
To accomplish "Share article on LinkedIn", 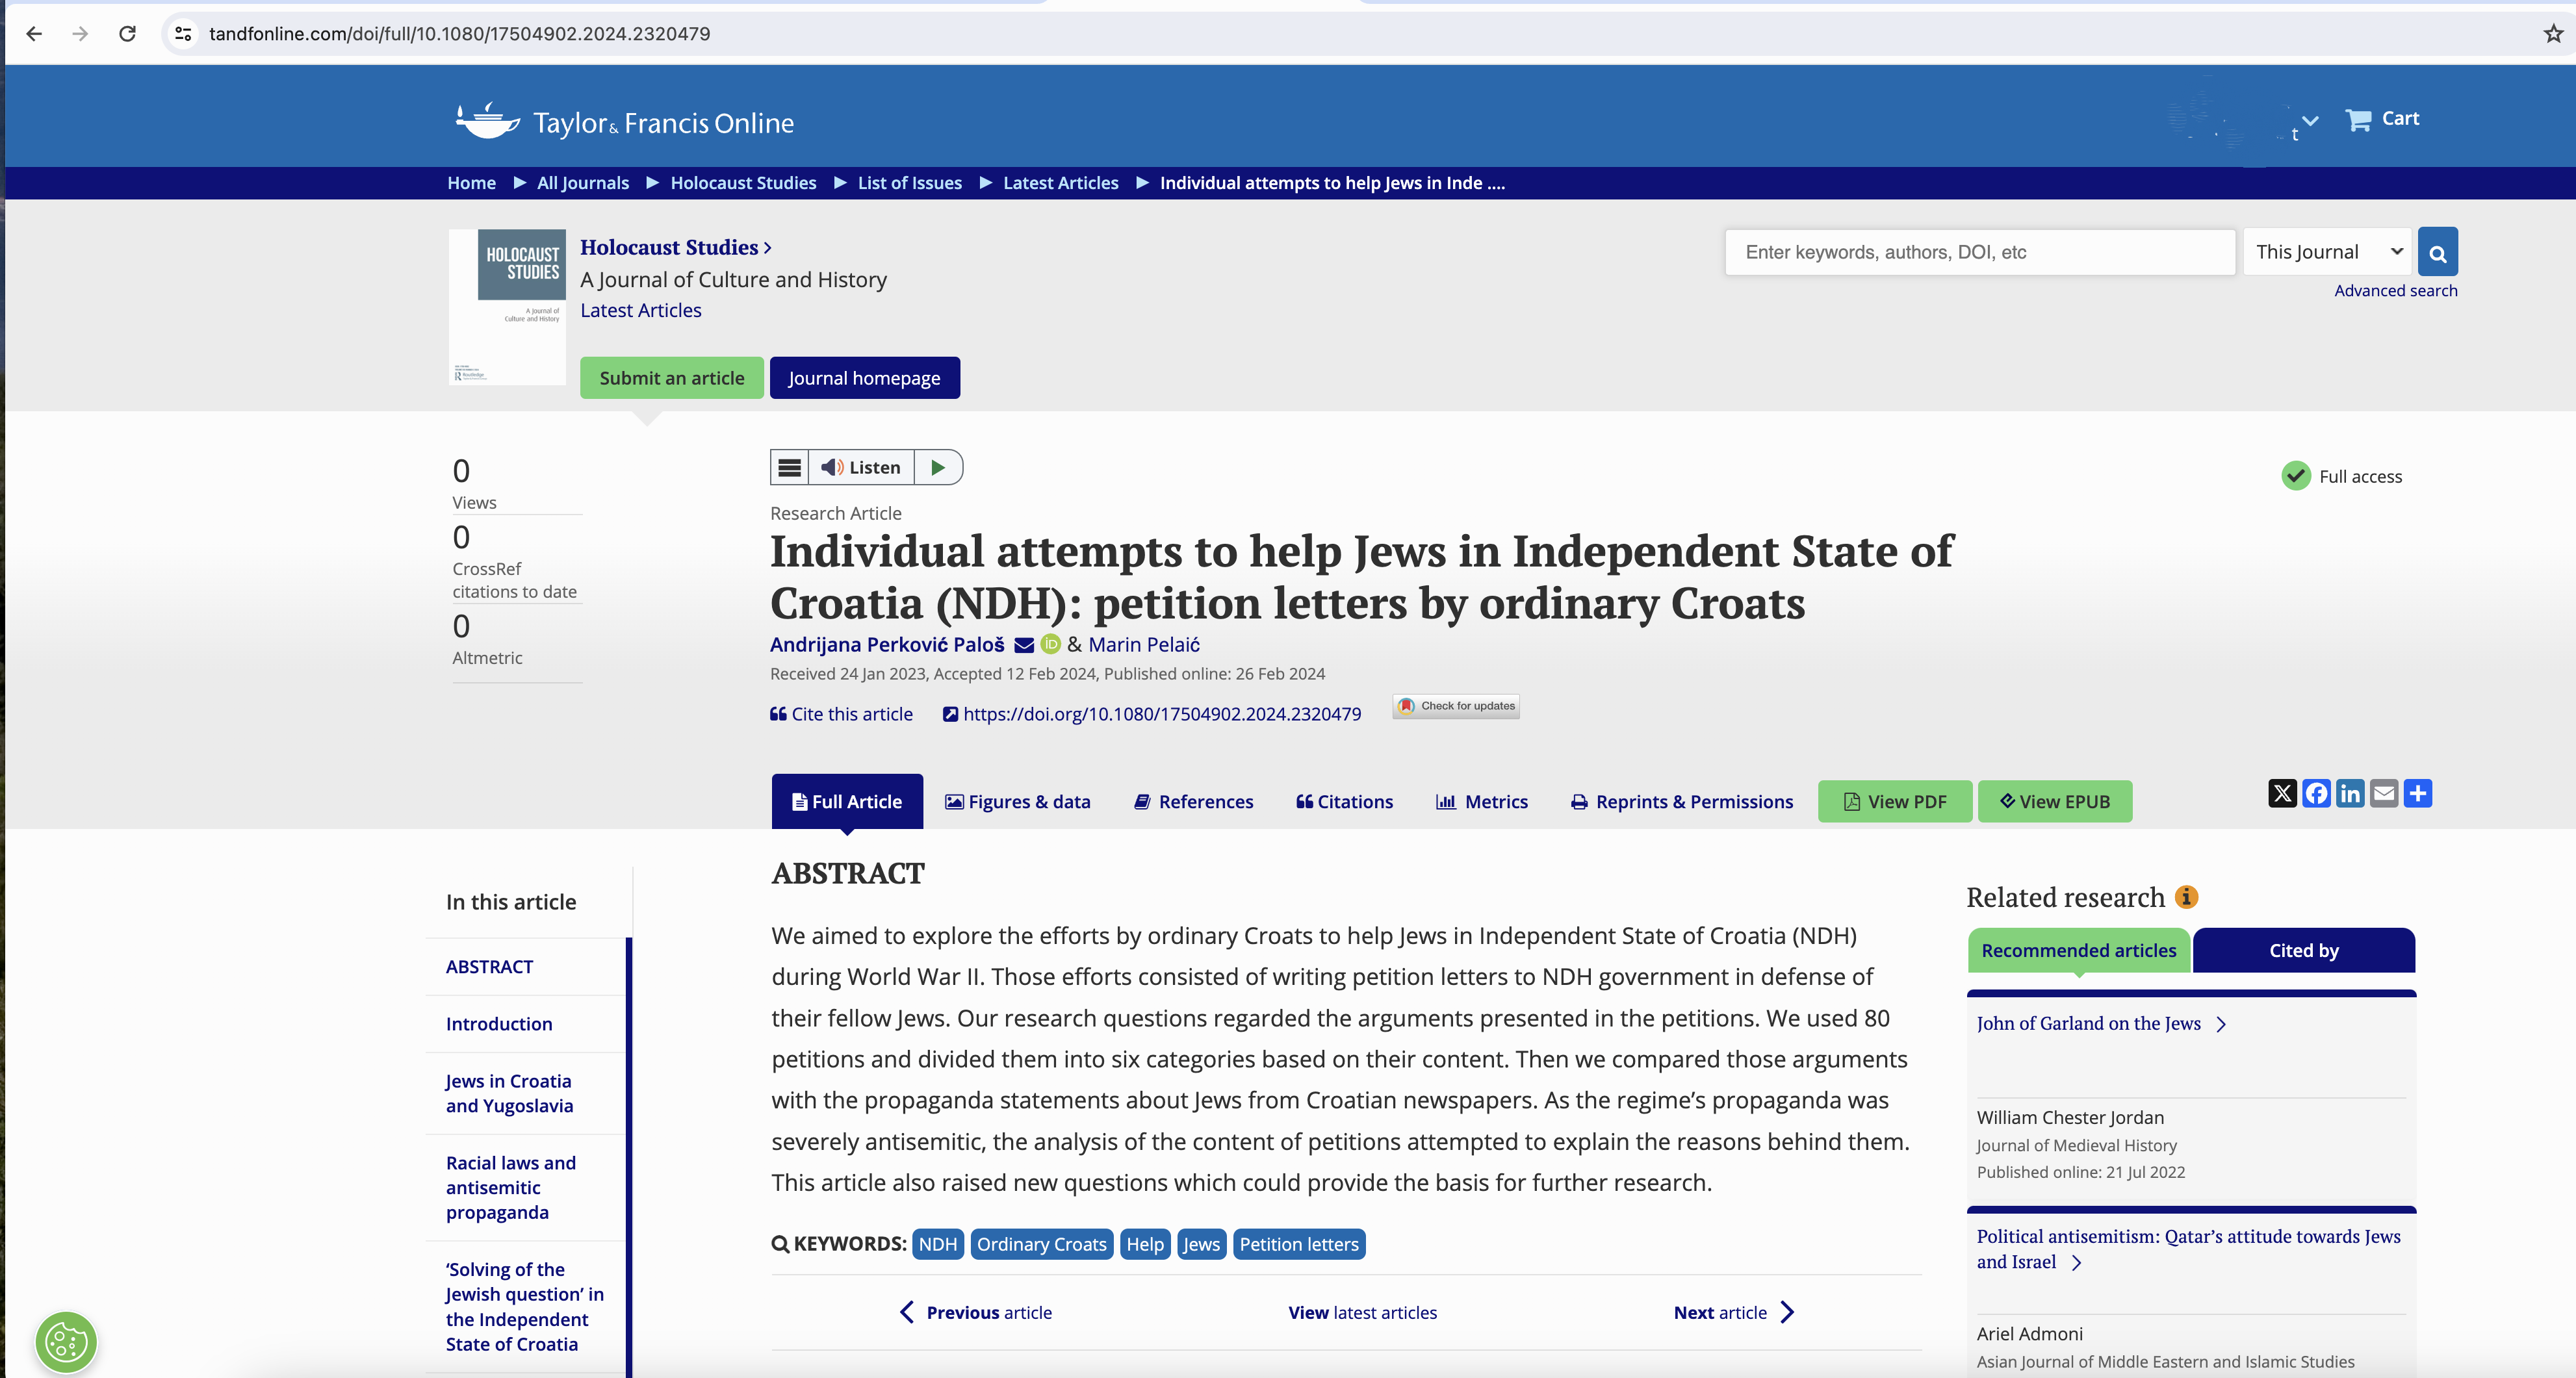I will pyautogui.click(x=2350, y=794).
